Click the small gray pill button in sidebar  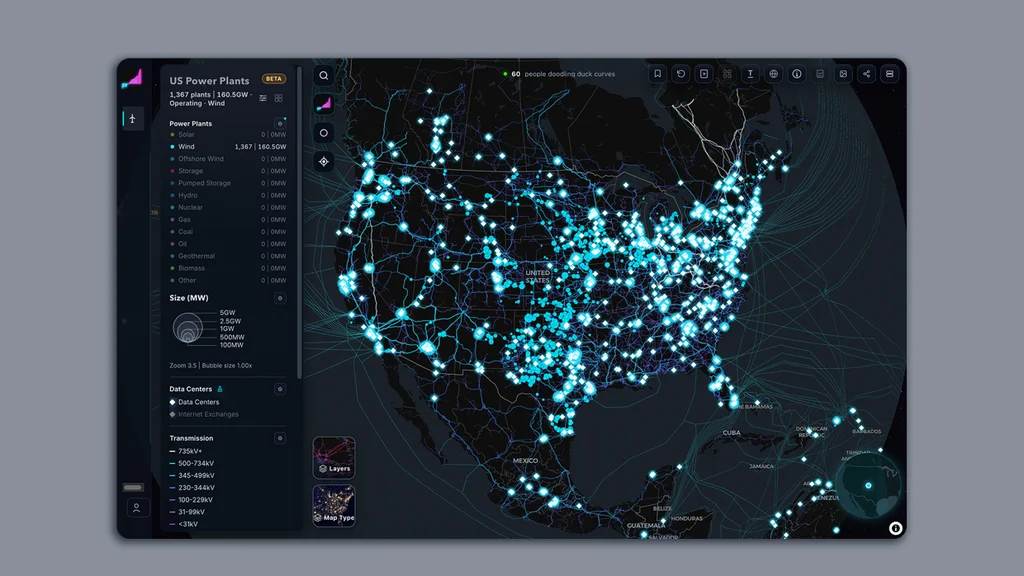point(133,487)
